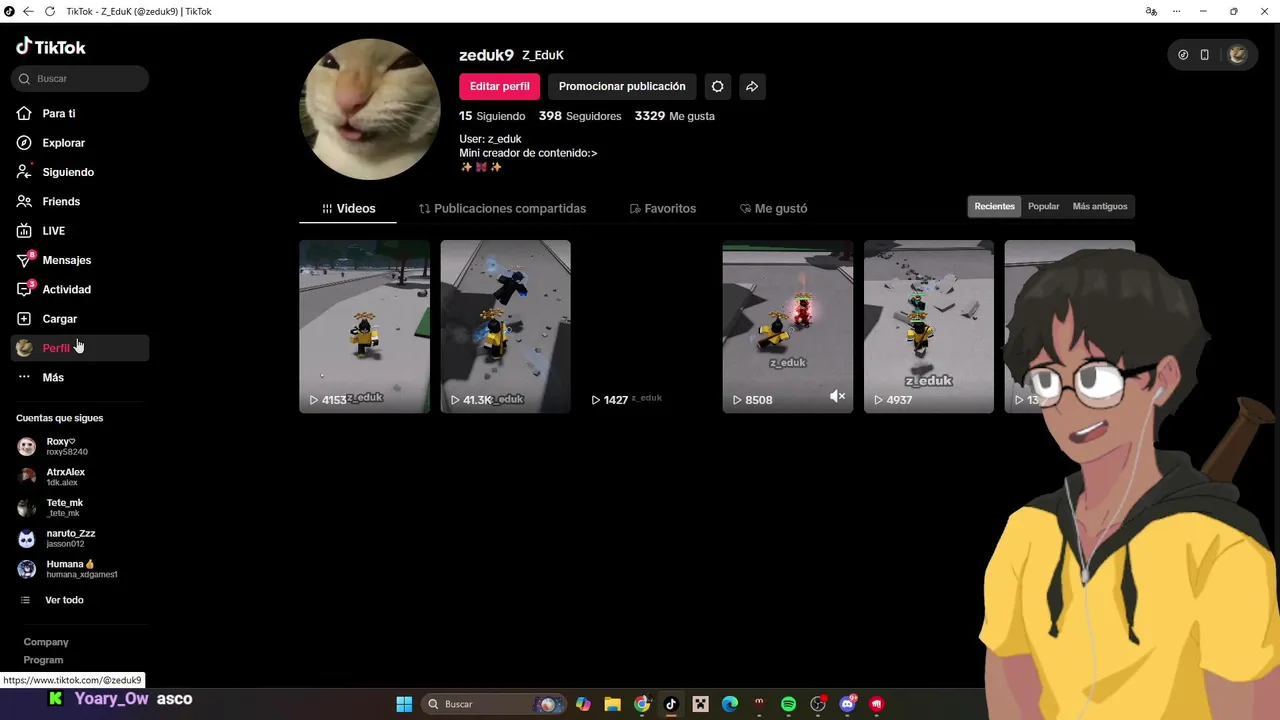The width and height of the screenshot is (1280, 720).
Task: Open the title bar three-dots menu
Action: tap(1178, 11)
